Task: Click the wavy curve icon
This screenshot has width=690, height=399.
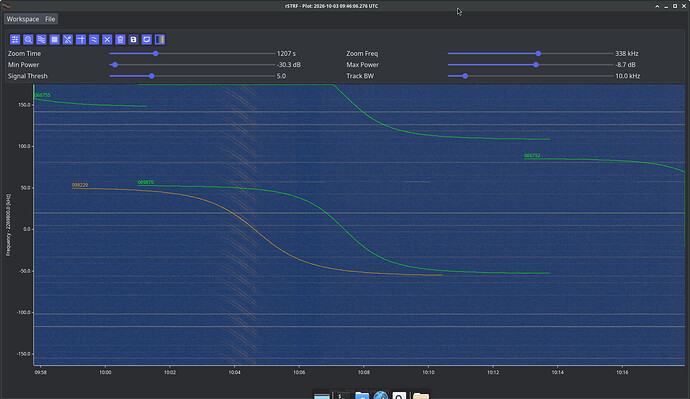Action: coord(94,40)
